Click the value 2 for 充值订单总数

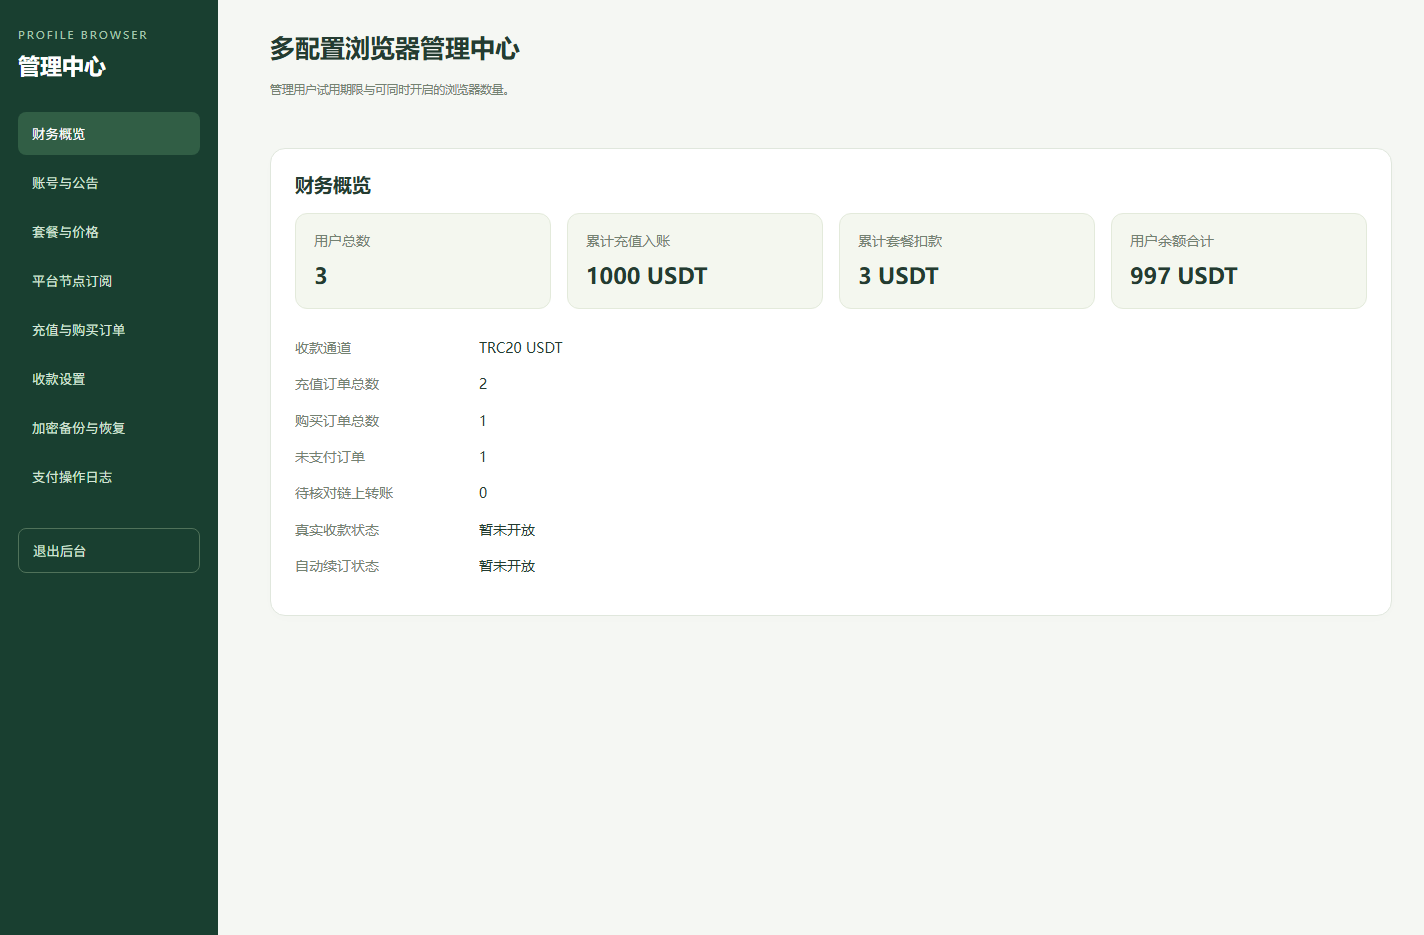tap(483, 384)
